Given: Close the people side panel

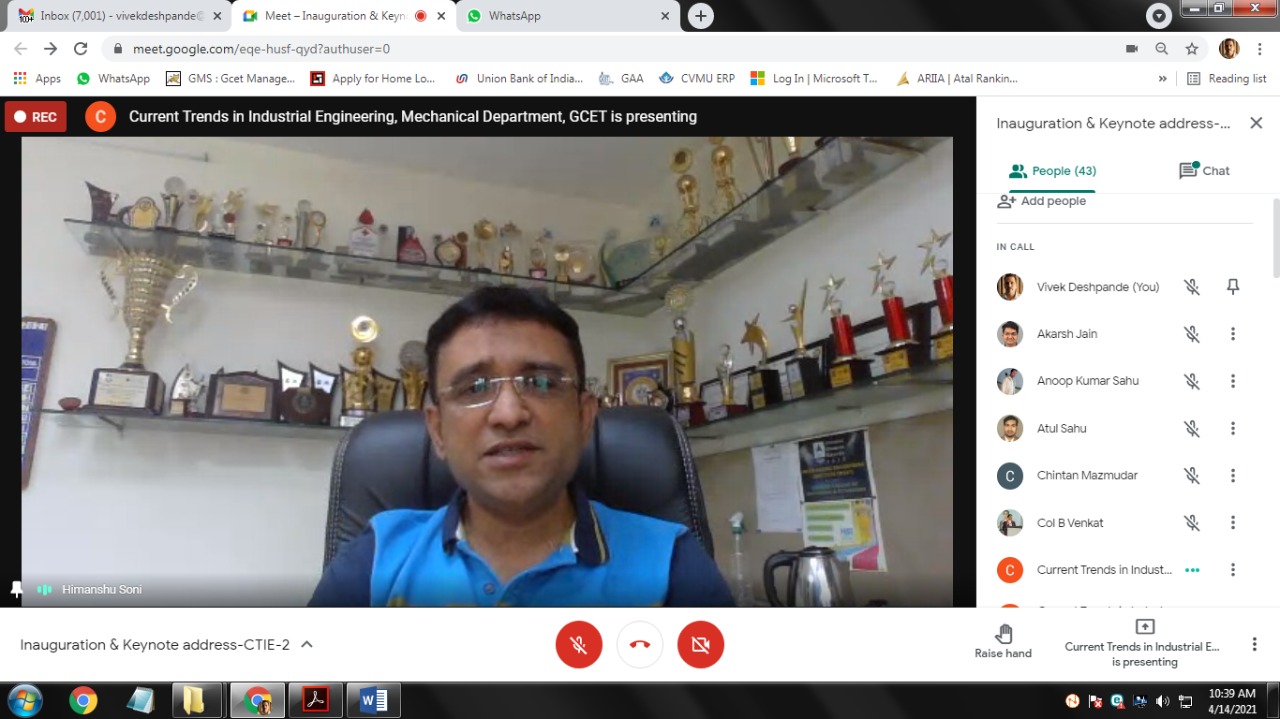Looking at the screenshot, I should (x=1256, y=123).
